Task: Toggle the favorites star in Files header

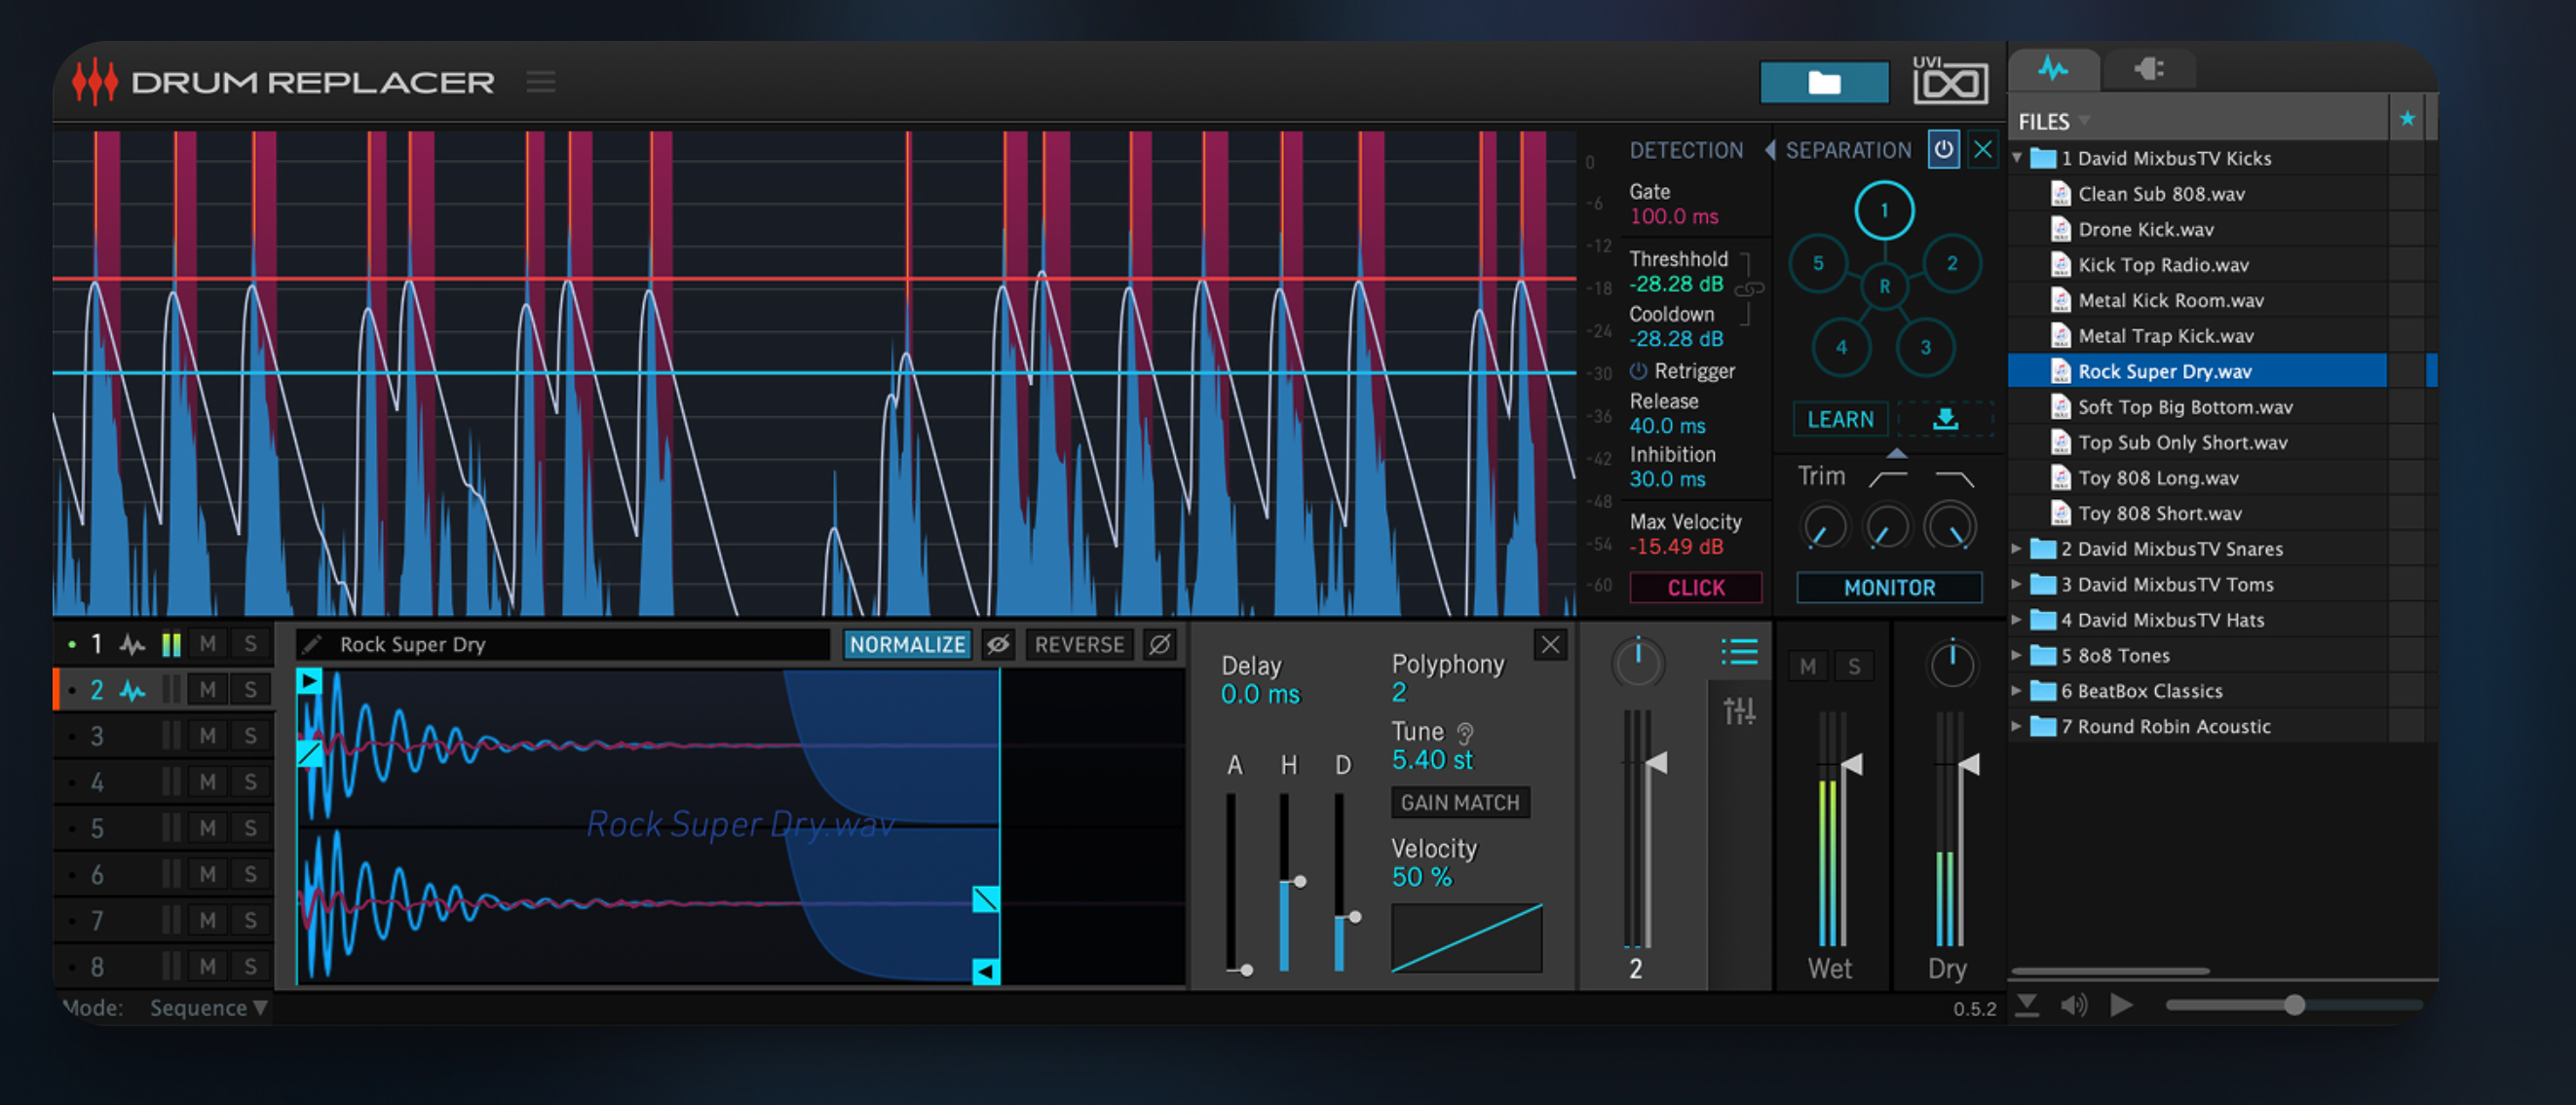Action: [2407, 119]
